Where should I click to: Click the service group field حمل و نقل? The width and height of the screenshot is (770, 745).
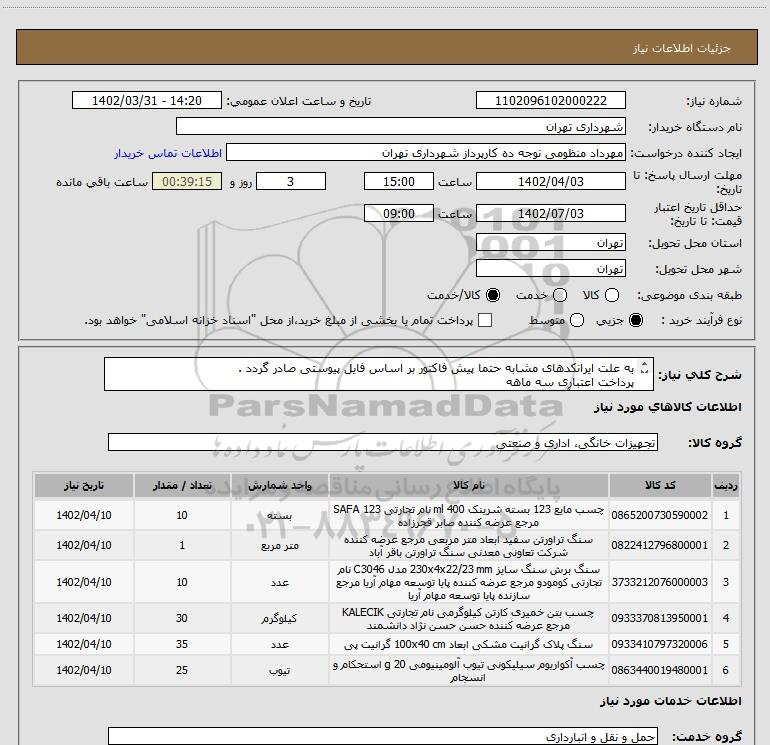pyautogui.click(x=383, y=737)
